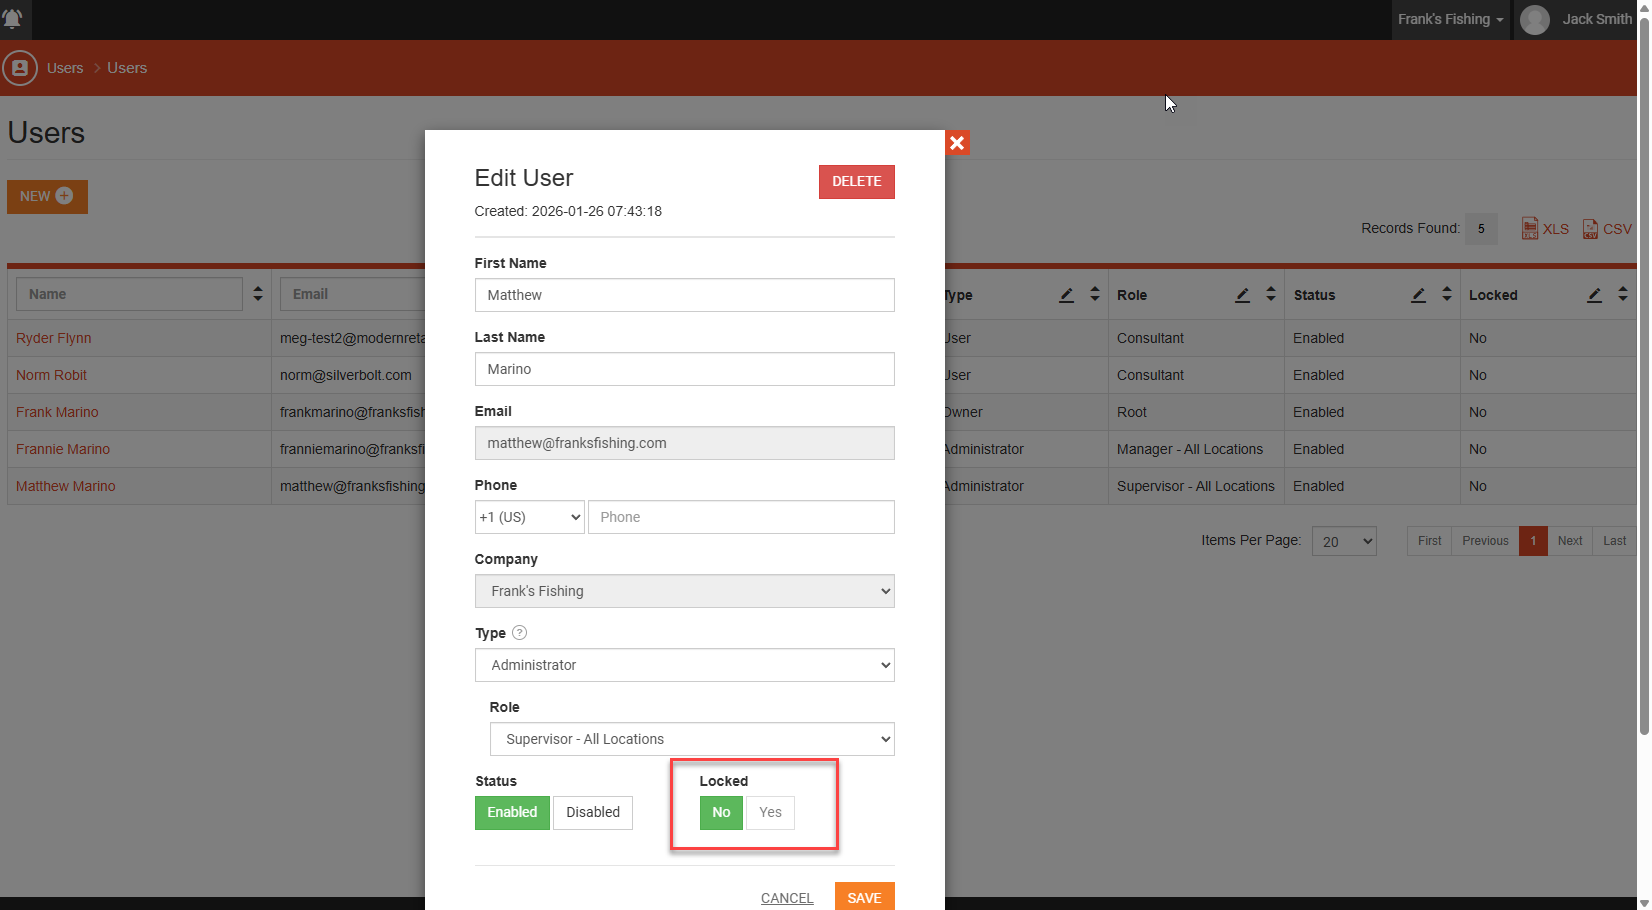1652x910 pixels.
Task: Open the Type dropdown showing Administrator
Action: pyautogui.click(x=685, y=665)
